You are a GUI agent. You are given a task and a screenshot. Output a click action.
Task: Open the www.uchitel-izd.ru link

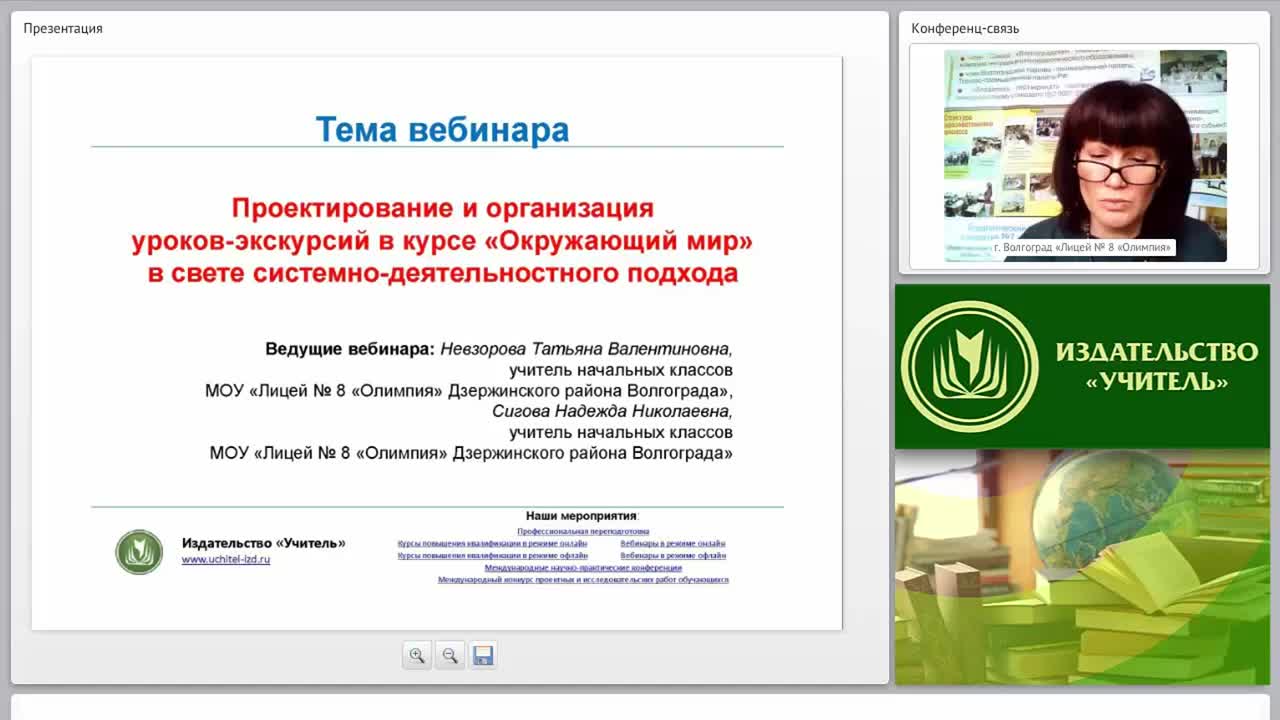[226, 560]
